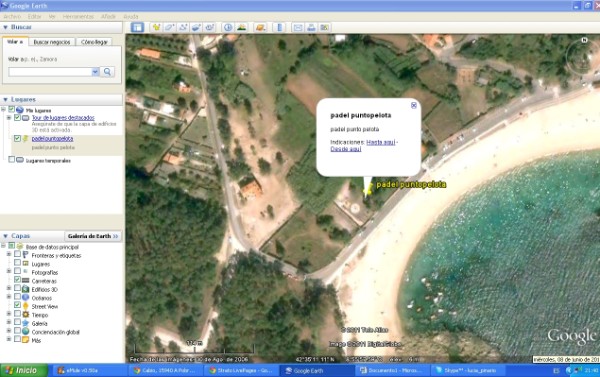Open the Galería de Earth button
This screenshot has height=377, width=600.
coord(93,236)
